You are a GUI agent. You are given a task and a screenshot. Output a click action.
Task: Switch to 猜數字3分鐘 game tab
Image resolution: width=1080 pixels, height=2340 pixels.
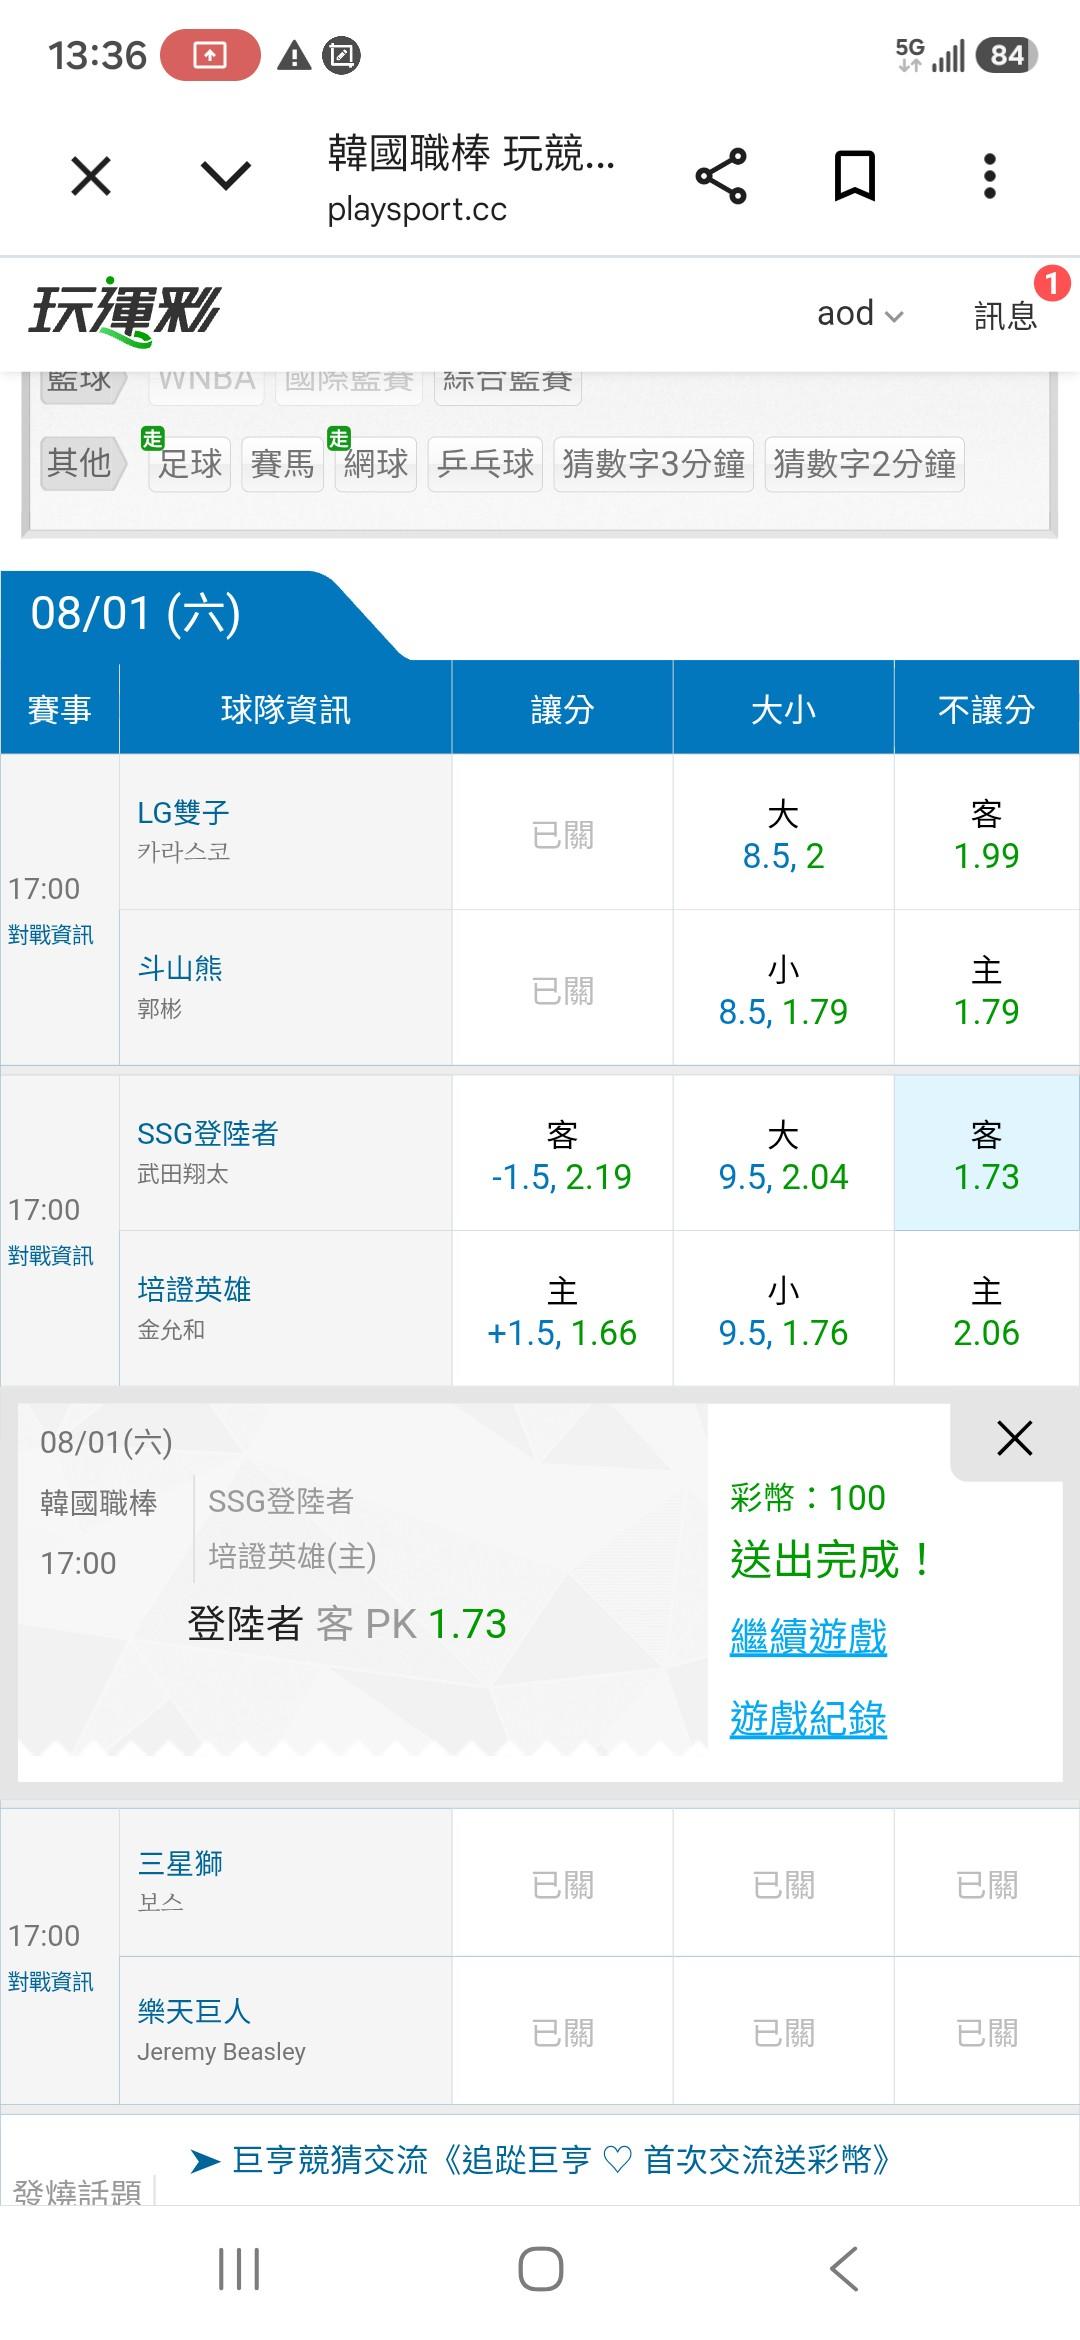(x=654, y=464)
